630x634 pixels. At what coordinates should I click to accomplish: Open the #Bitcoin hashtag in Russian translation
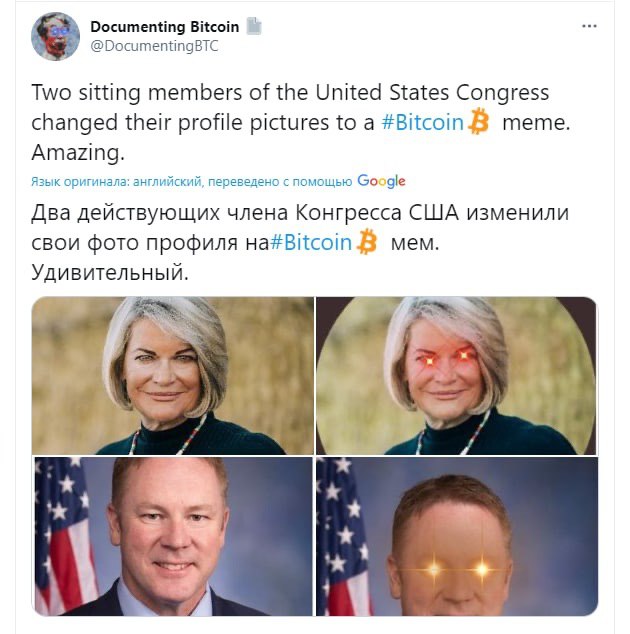pyautogui.click(x=311, y=243)
